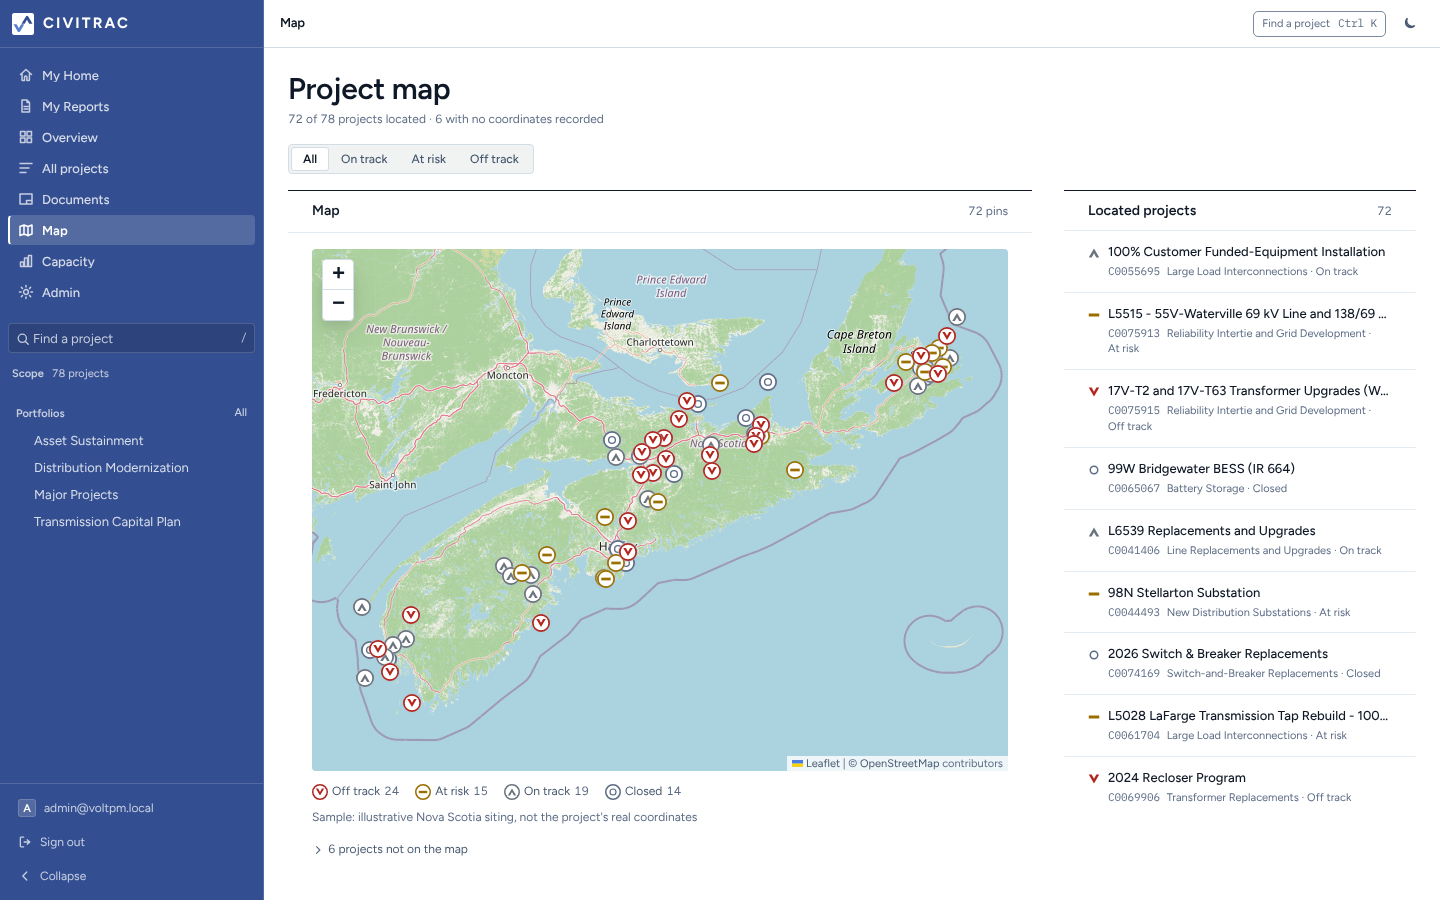Show all portfolios via All link

[x=241, y=412]
